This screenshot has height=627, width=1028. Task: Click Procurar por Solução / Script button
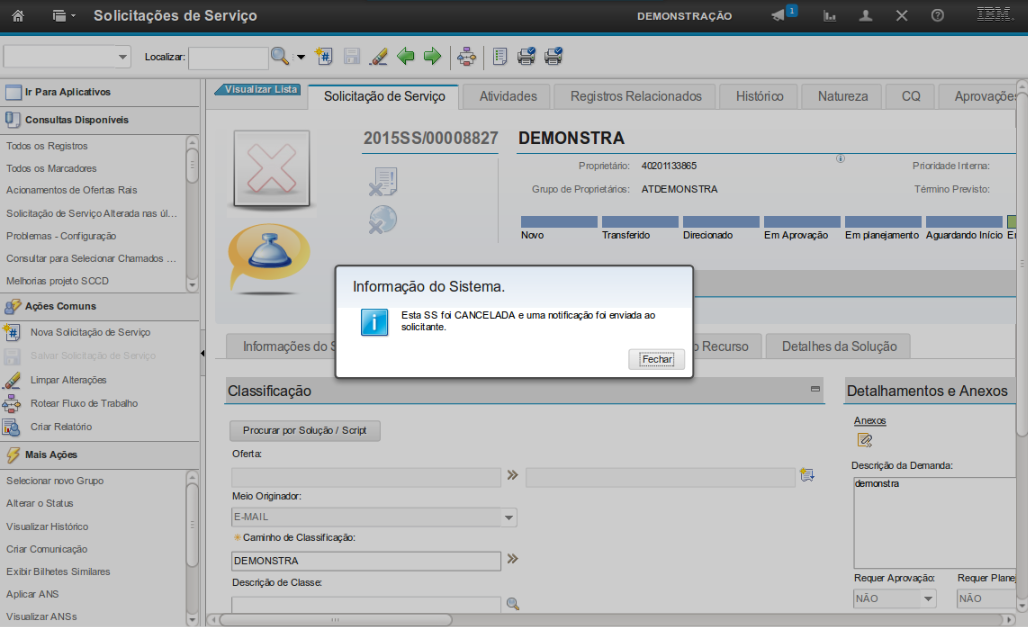point(305,431)
